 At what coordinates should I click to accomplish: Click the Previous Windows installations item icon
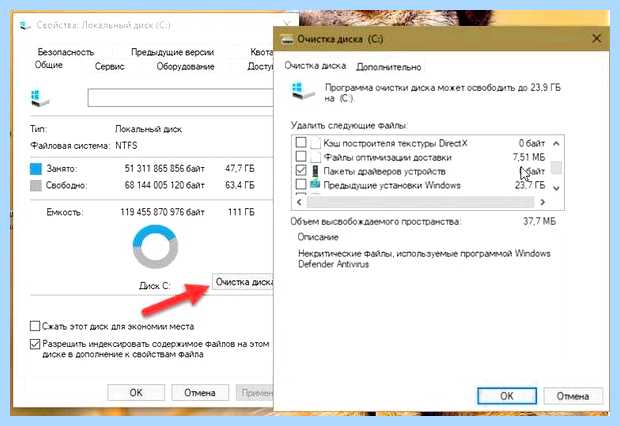tap(315, 184)
